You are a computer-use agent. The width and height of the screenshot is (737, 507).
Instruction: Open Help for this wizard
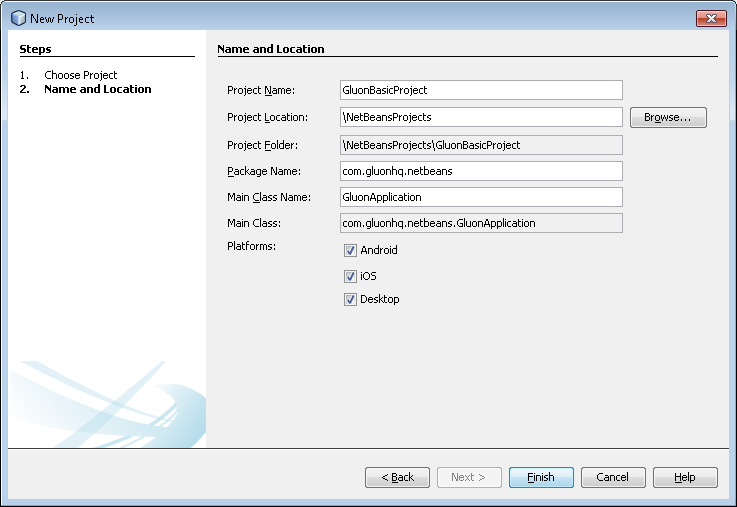click(x=685, y=477)
